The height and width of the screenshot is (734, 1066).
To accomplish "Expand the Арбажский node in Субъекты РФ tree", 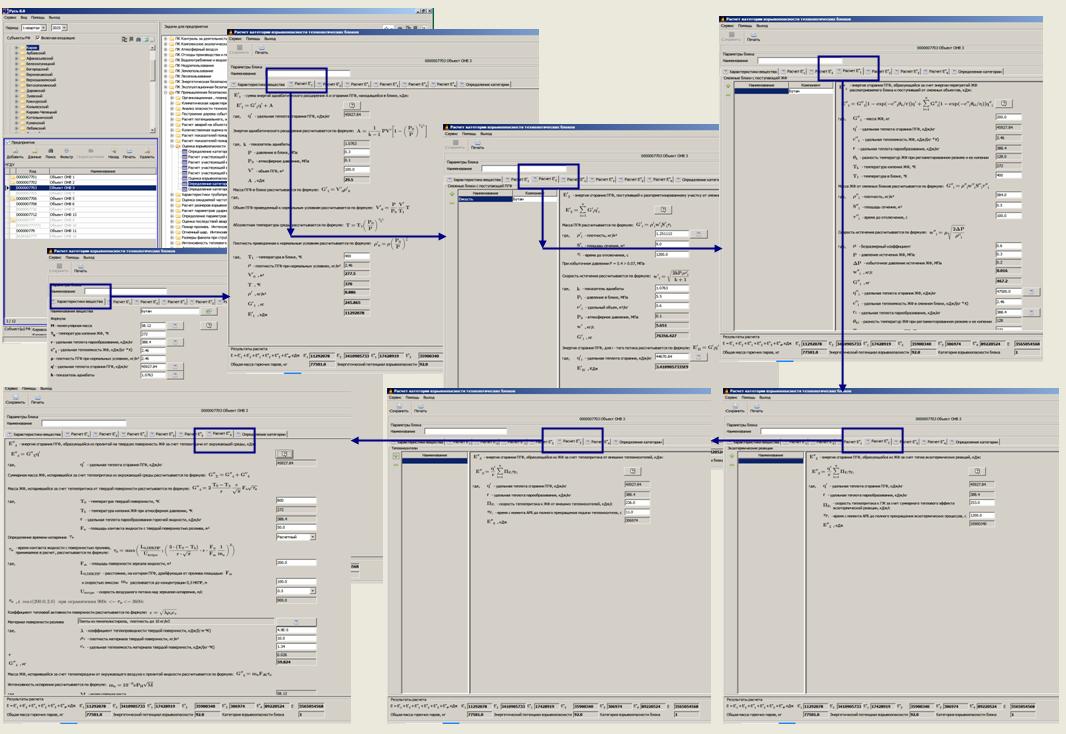I will 16,53.
